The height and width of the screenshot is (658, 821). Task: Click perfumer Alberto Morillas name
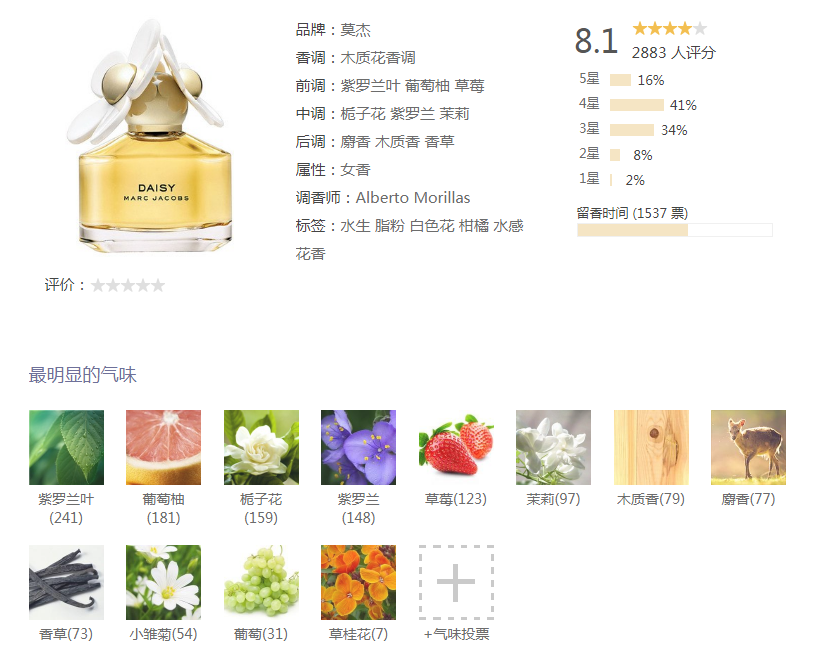[x=413, y=197]
